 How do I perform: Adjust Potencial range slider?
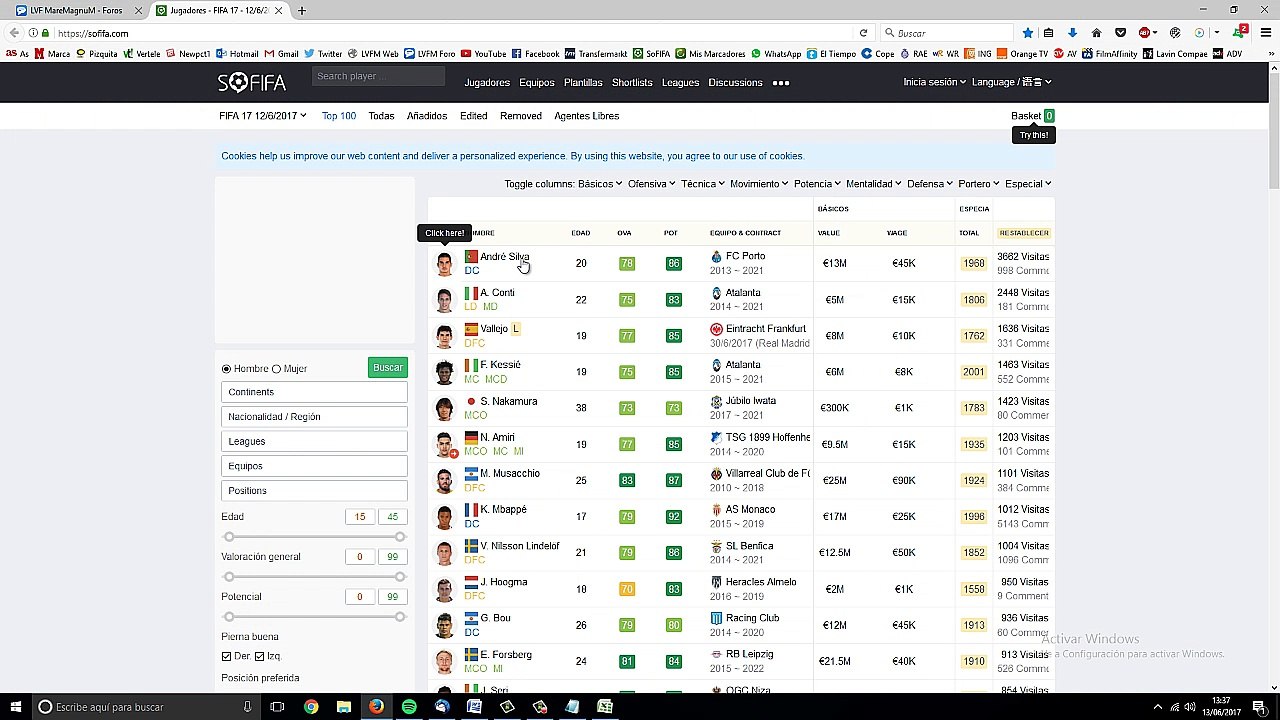tap(314, 617)
